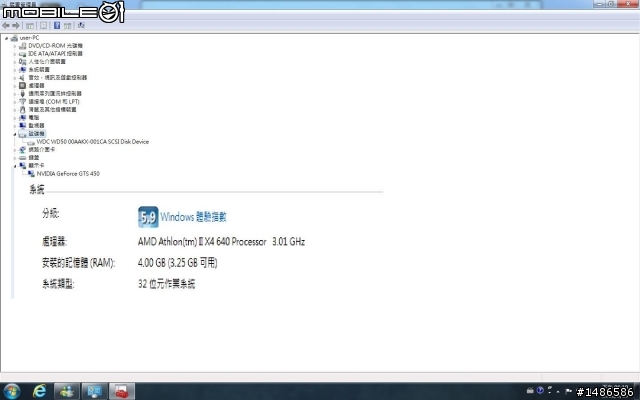Expand the System devices (系統裝置) node
The image size is (640, 400).
pos(15,70)
